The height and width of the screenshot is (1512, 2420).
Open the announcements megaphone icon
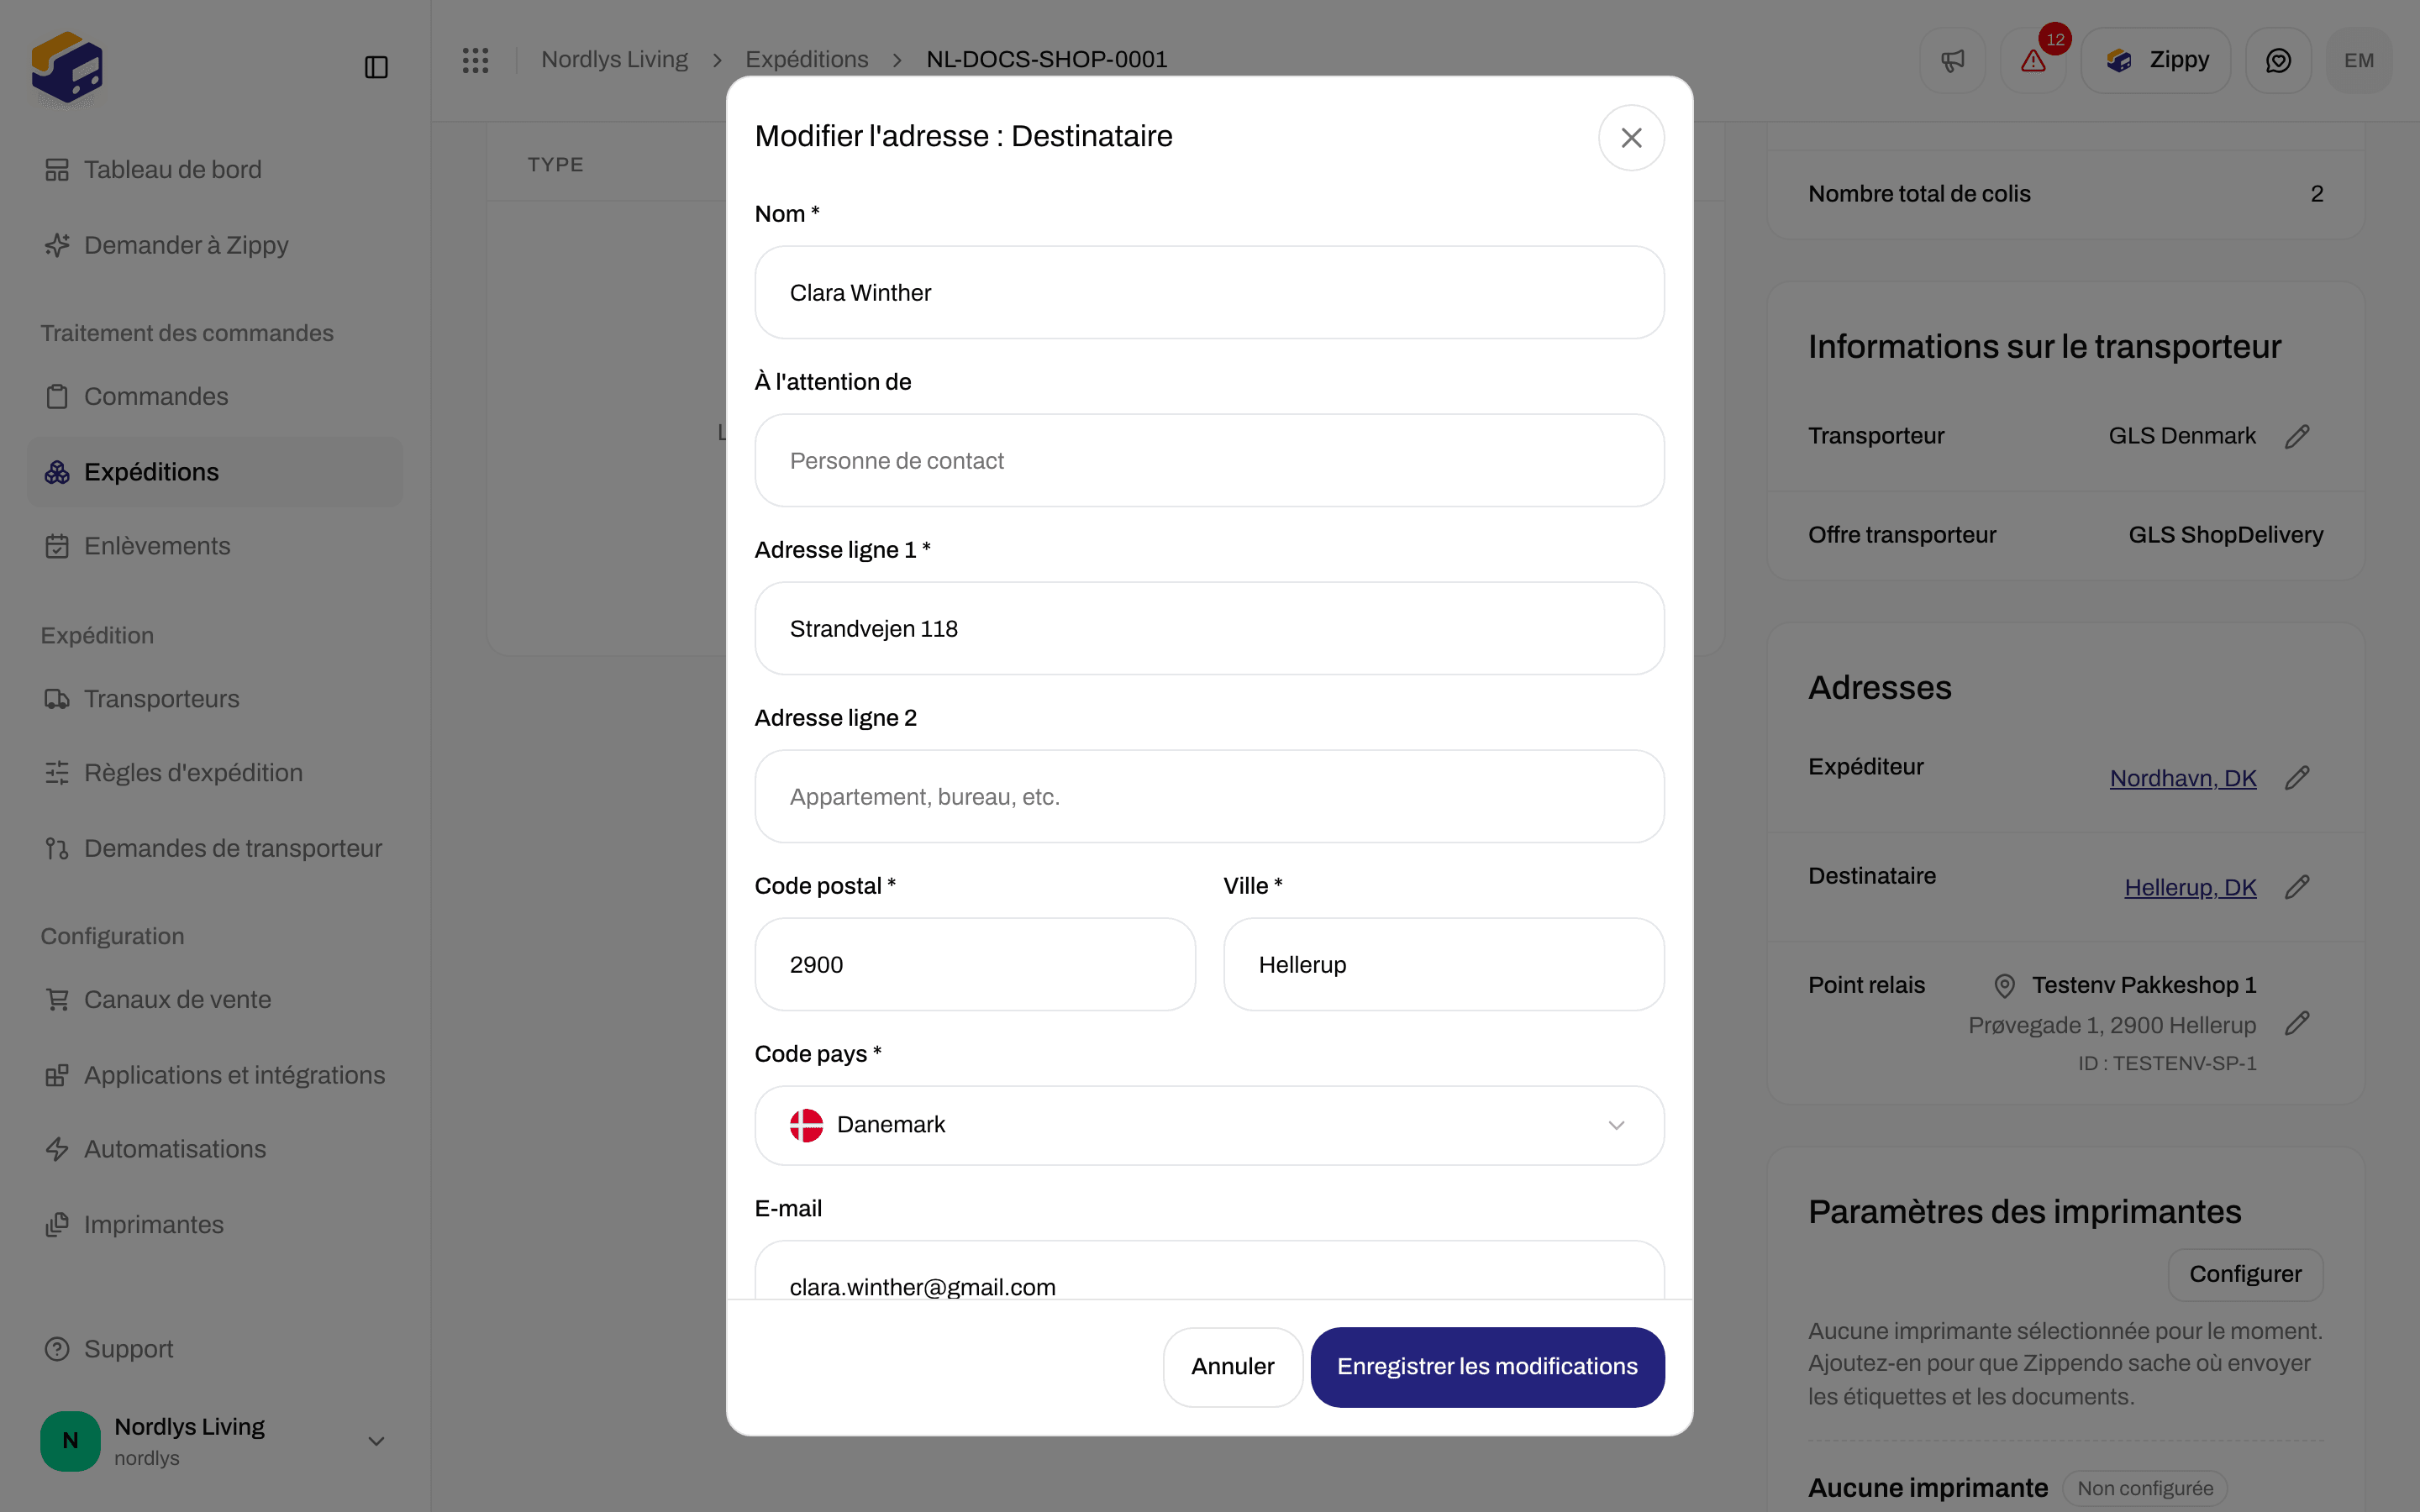click(x=1952, y=60)
